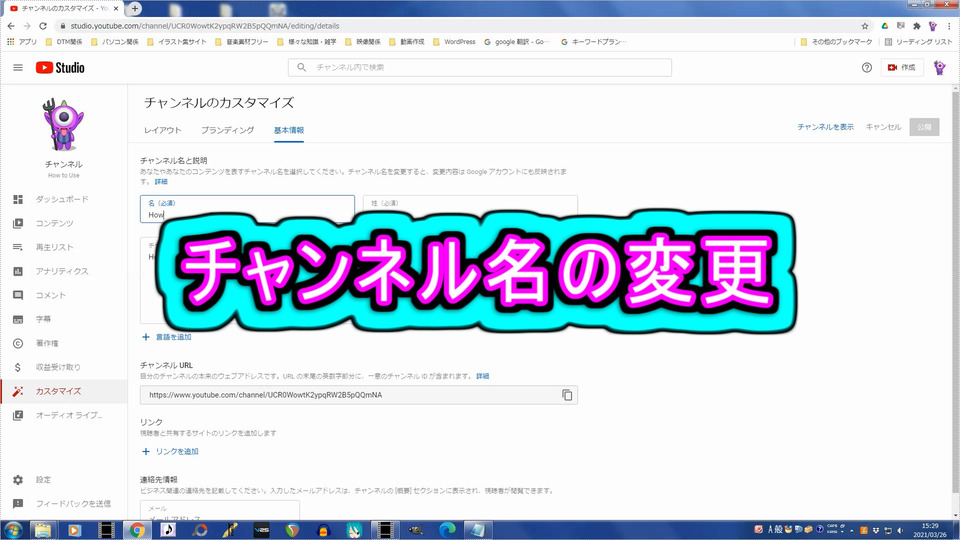Image resolution: width=960 pixels, height=540 pixels.
Task: Click フィードバックを送信 in the sidebar
Action: click(64, 503)
